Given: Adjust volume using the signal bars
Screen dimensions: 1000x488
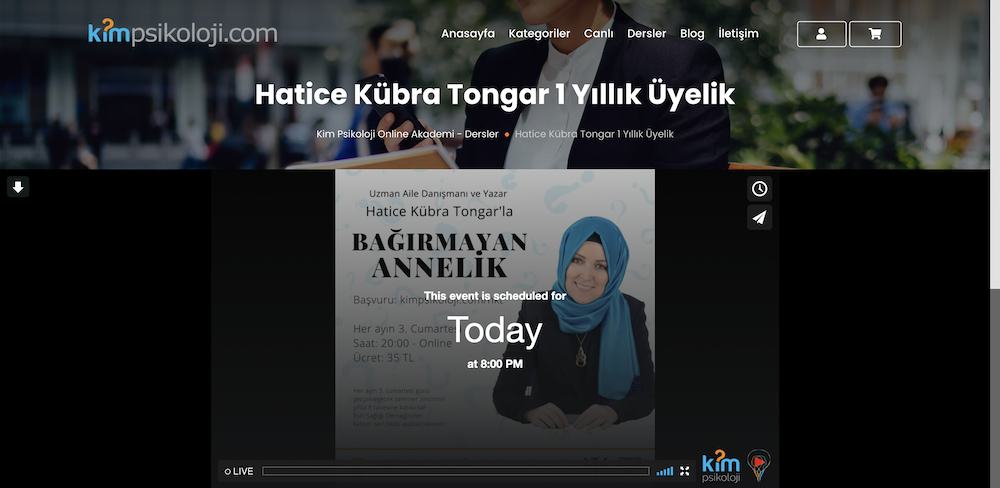Looking at the screenshot, I should [x=665, y=471].
